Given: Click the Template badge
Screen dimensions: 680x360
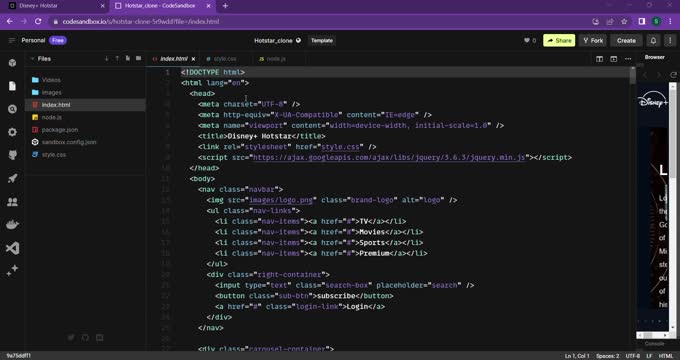Looking at the screenshot, I should click(x=322, y=40).
